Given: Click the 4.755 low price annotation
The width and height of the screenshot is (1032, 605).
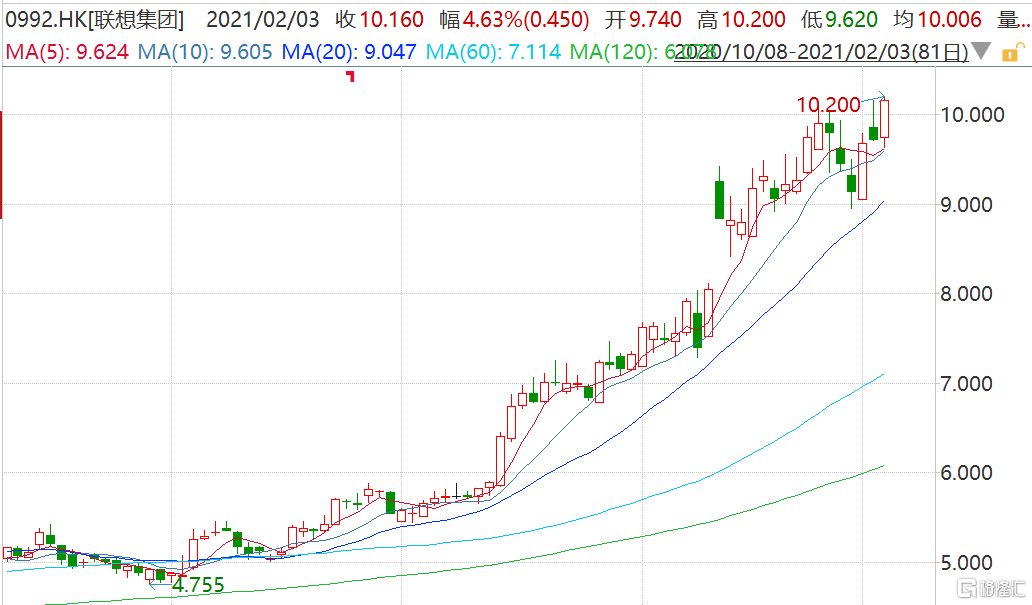Looking at the screenshot, I should click(197, 586).
